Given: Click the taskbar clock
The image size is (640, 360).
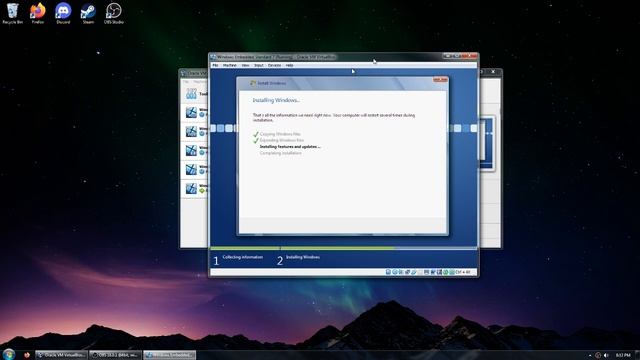Looking at the screenshot, I should [x=623, y=356].
